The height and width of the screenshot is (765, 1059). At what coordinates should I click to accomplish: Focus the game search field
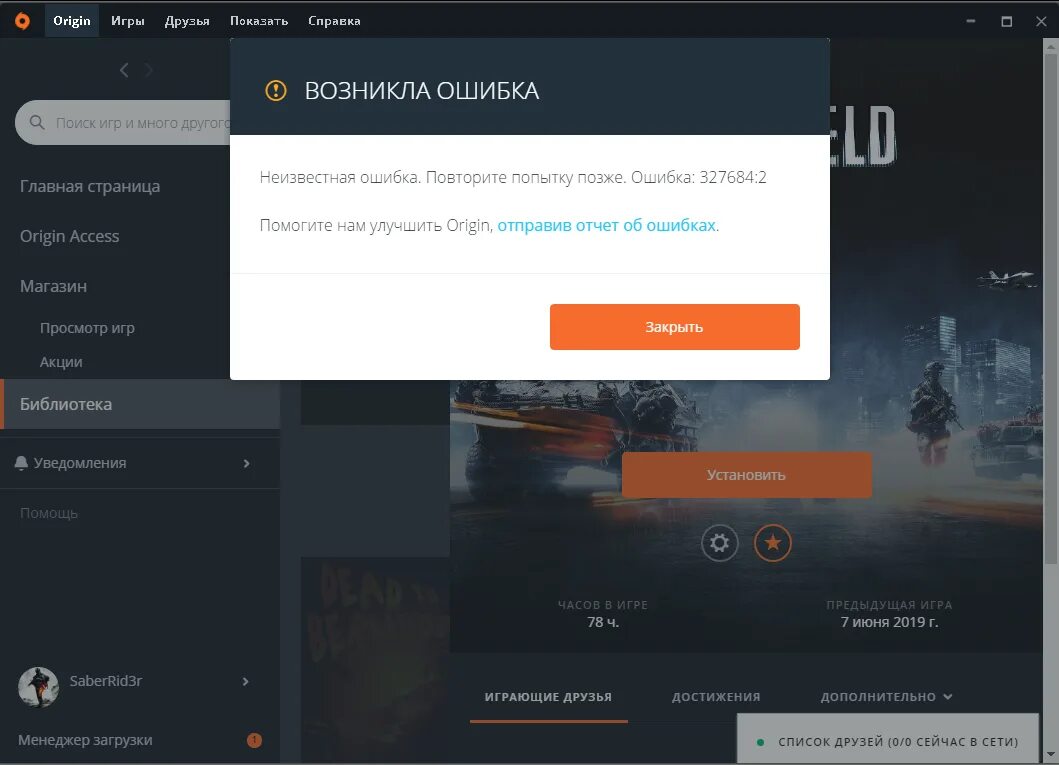[123, 122]
